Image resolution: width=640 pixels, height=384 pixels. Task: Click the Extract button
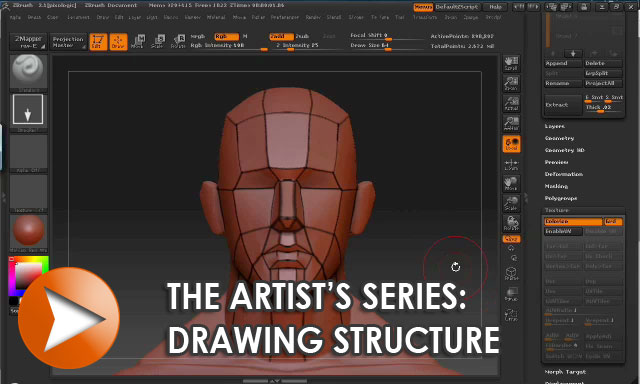click(x=563, y=104)
